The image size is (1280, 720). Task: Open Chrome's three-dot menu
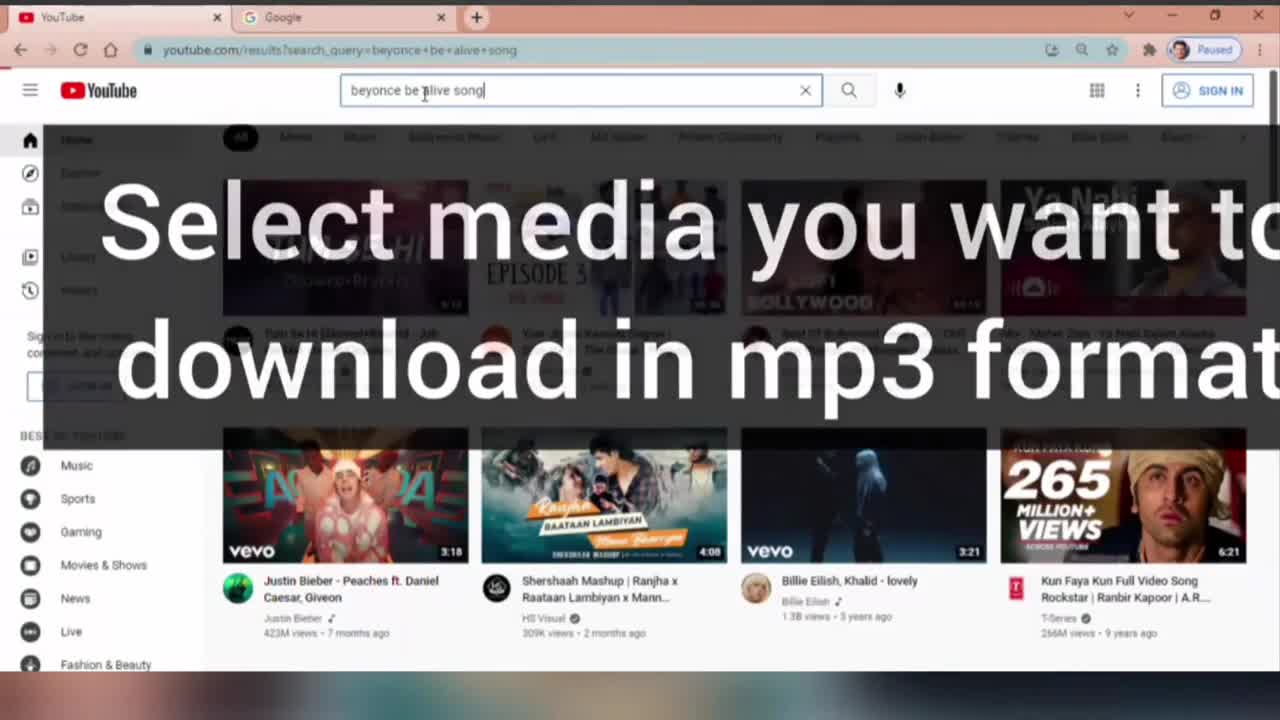point(1259,50)
